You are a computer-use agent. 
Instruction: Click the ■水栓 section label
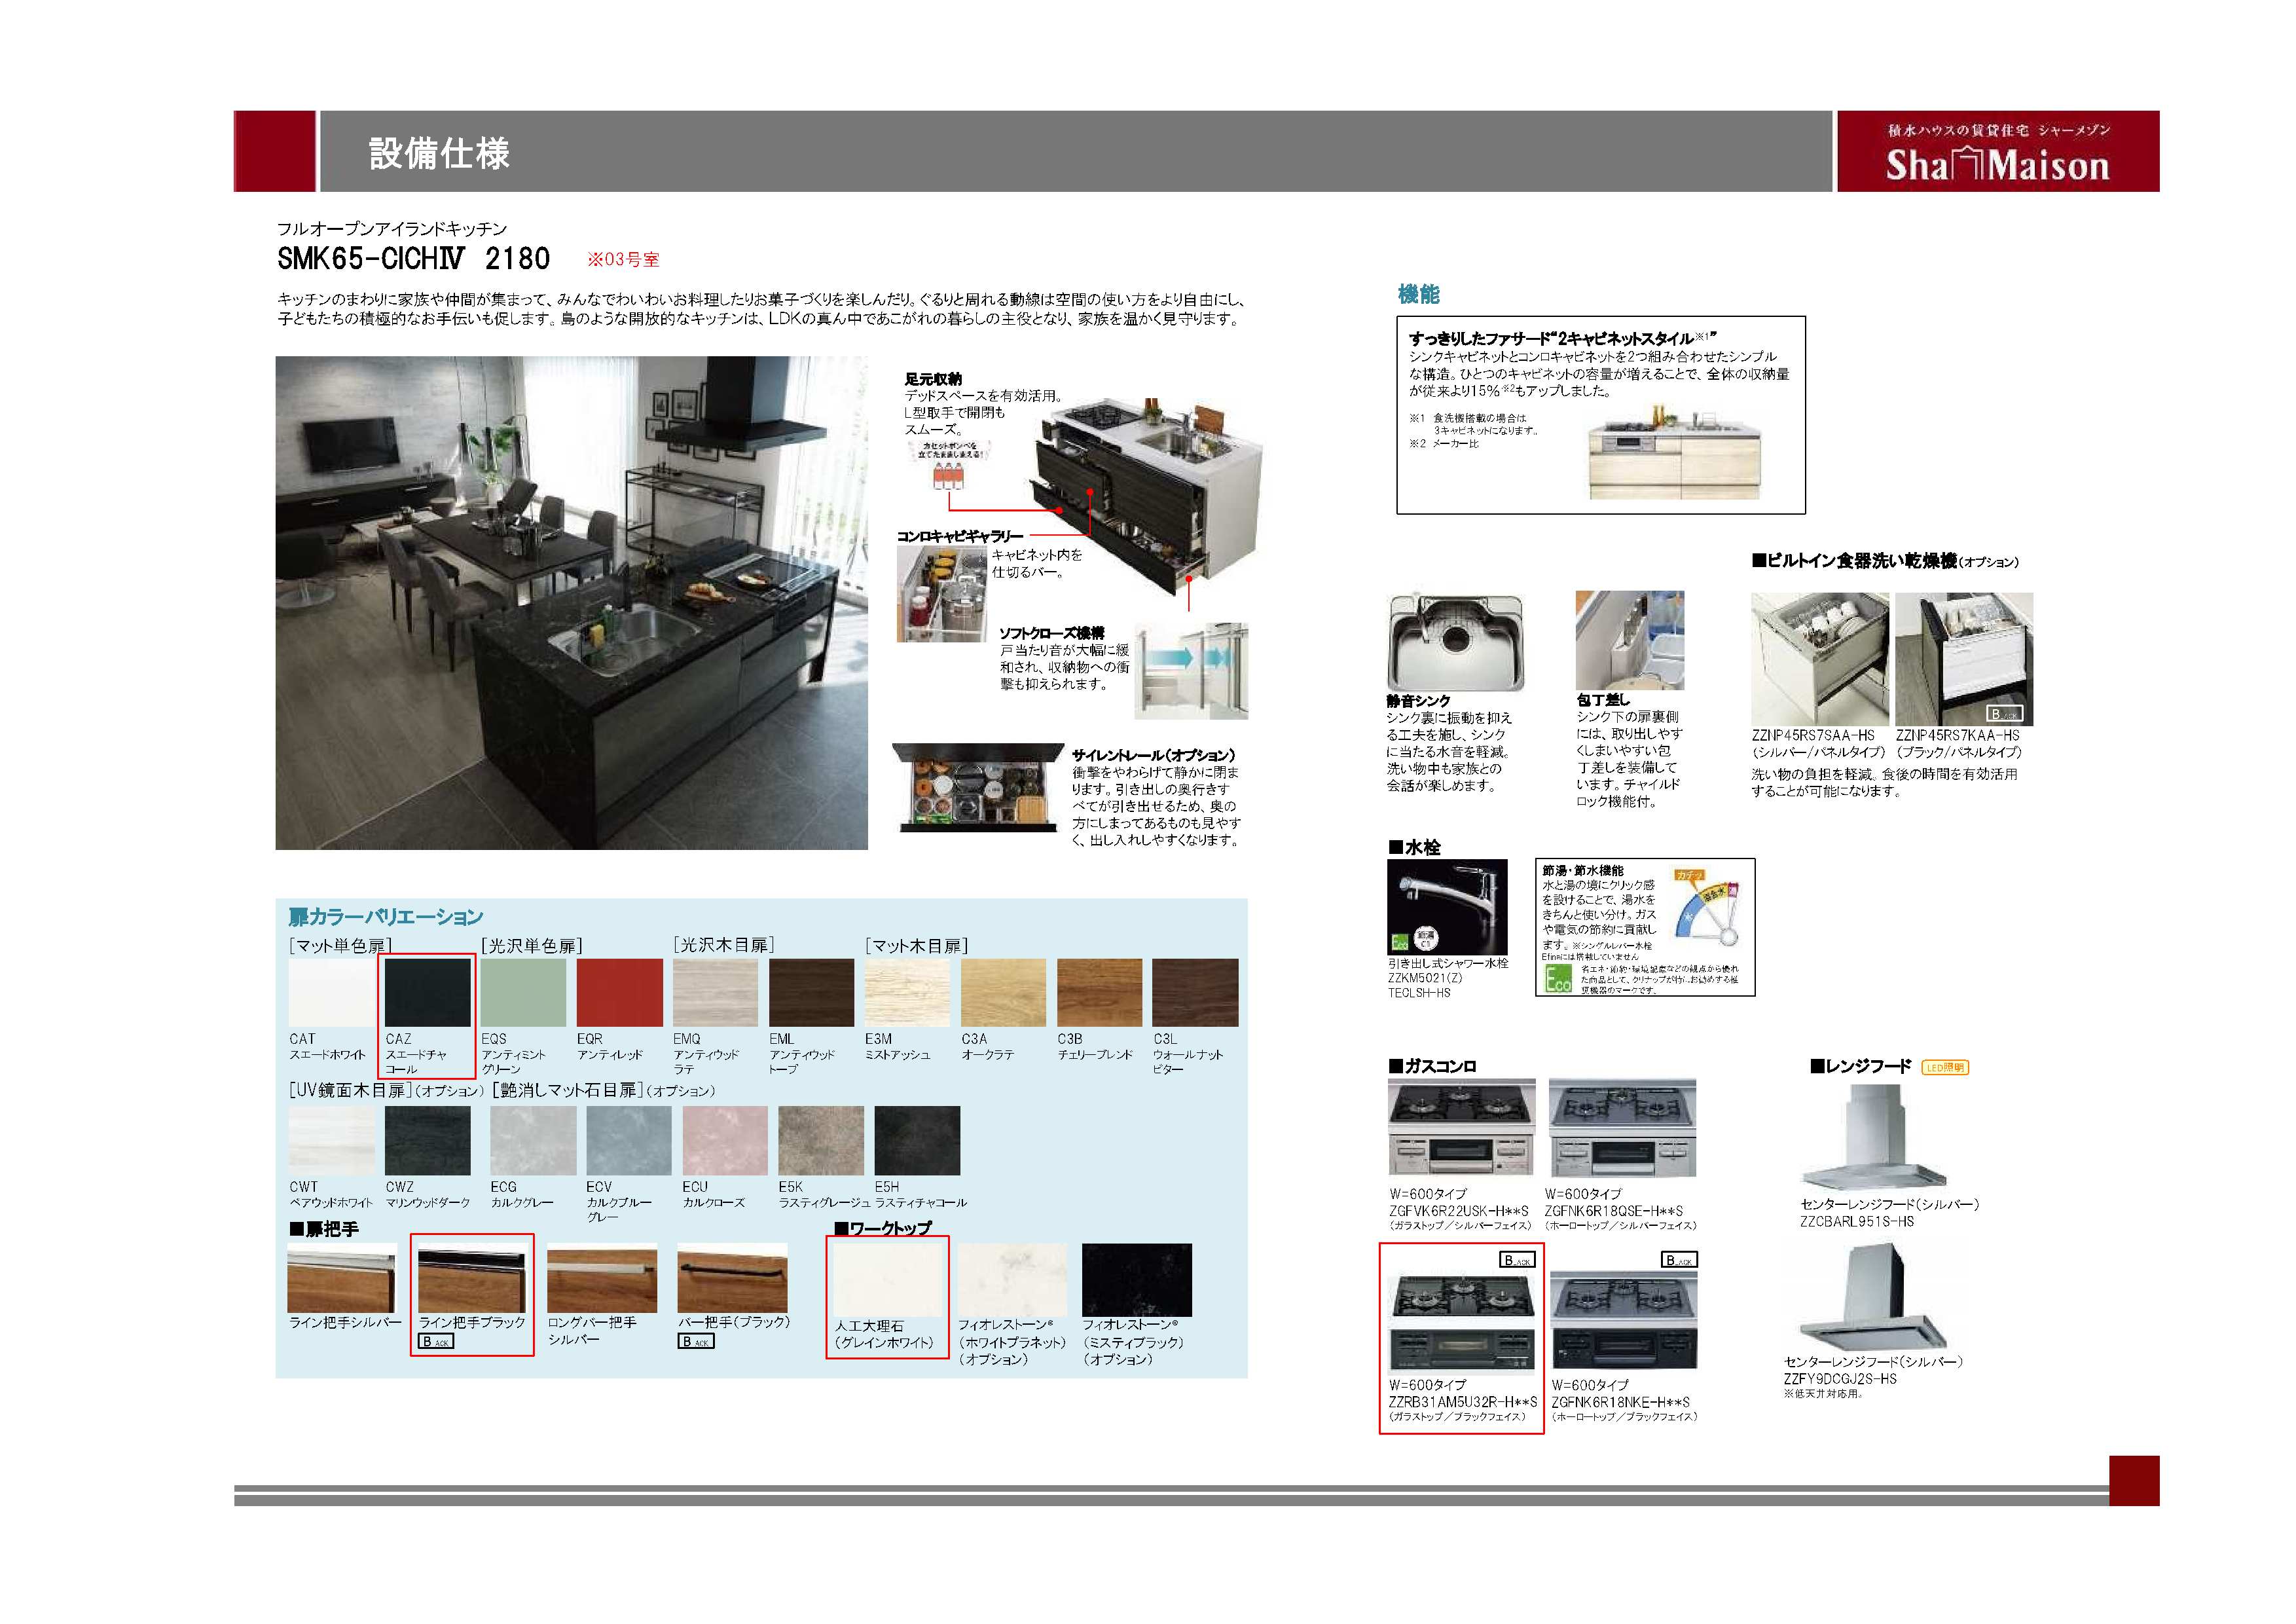click(x=1414, y=847)
